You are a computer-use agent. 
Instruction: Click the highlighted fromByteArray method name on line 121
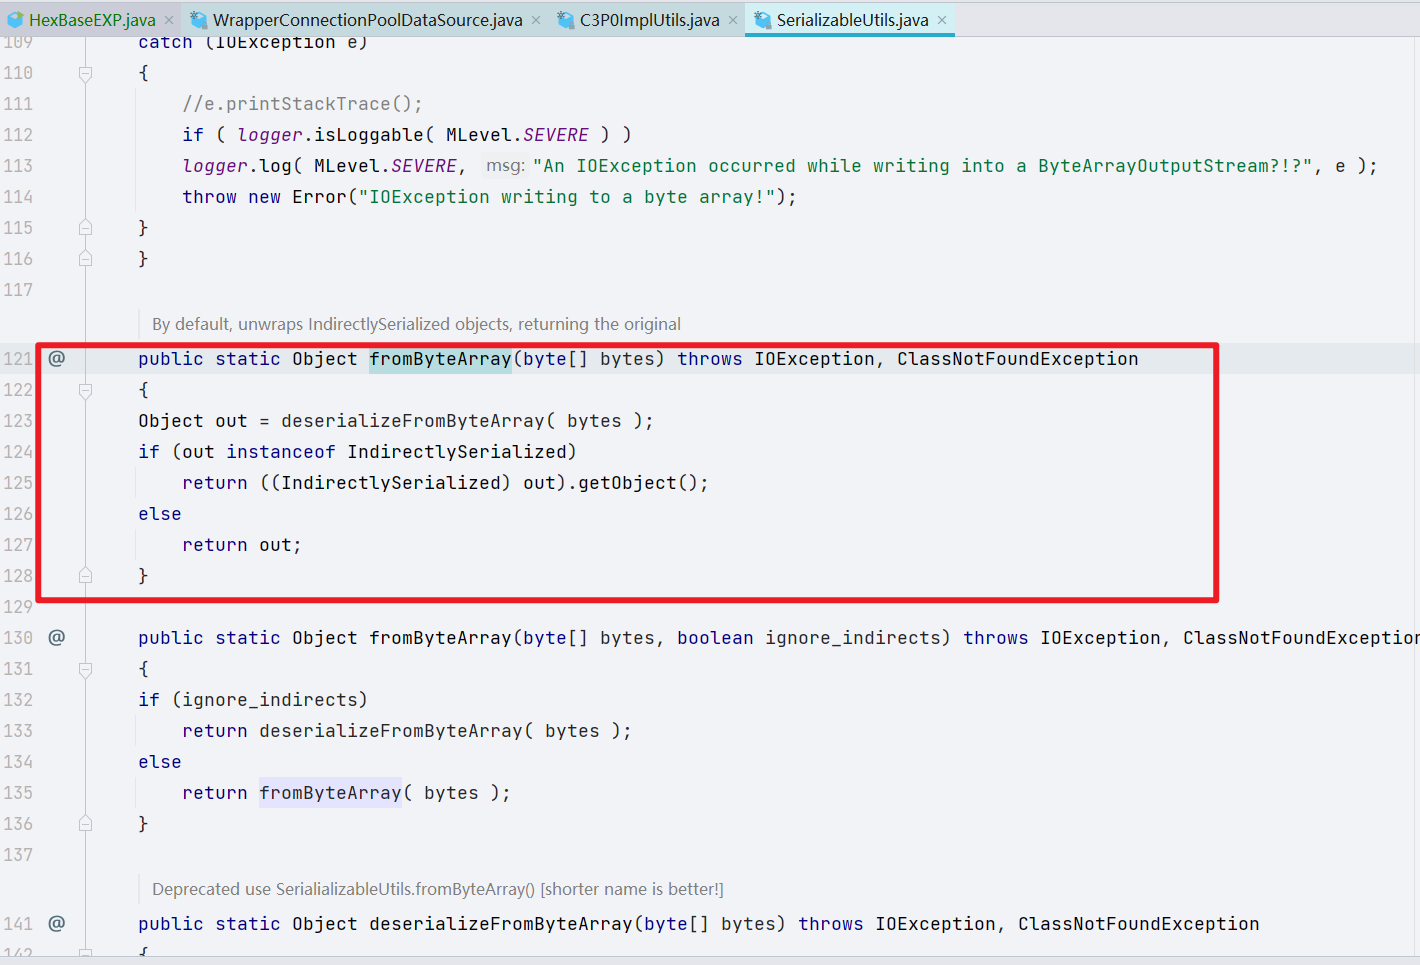440,359
